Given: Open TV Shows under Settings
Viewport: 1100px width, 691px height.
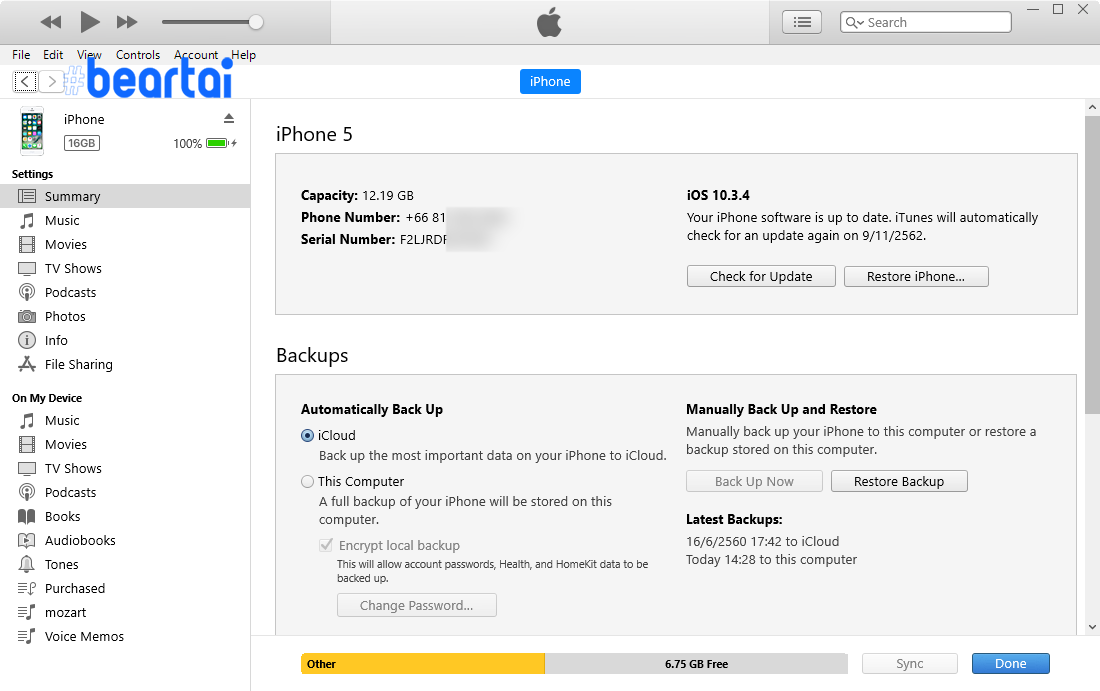Looking at the screenshot, I should pos(125,268).
